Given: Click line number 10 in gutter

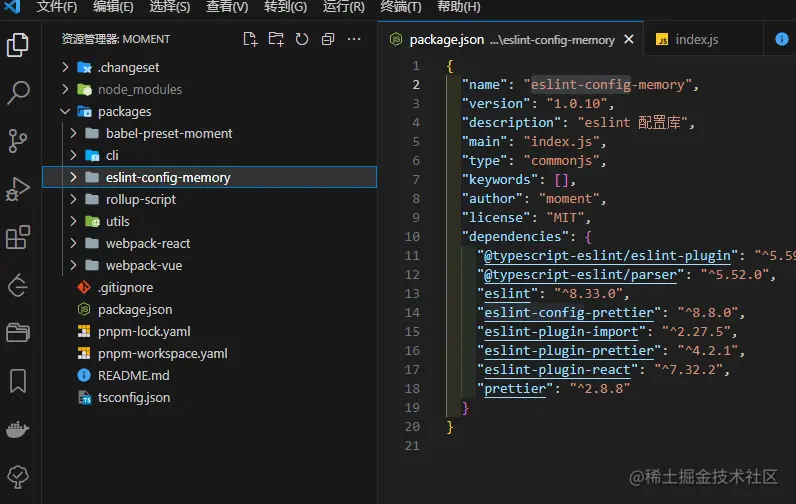Looking at the screenshot, I should point(412,237).
